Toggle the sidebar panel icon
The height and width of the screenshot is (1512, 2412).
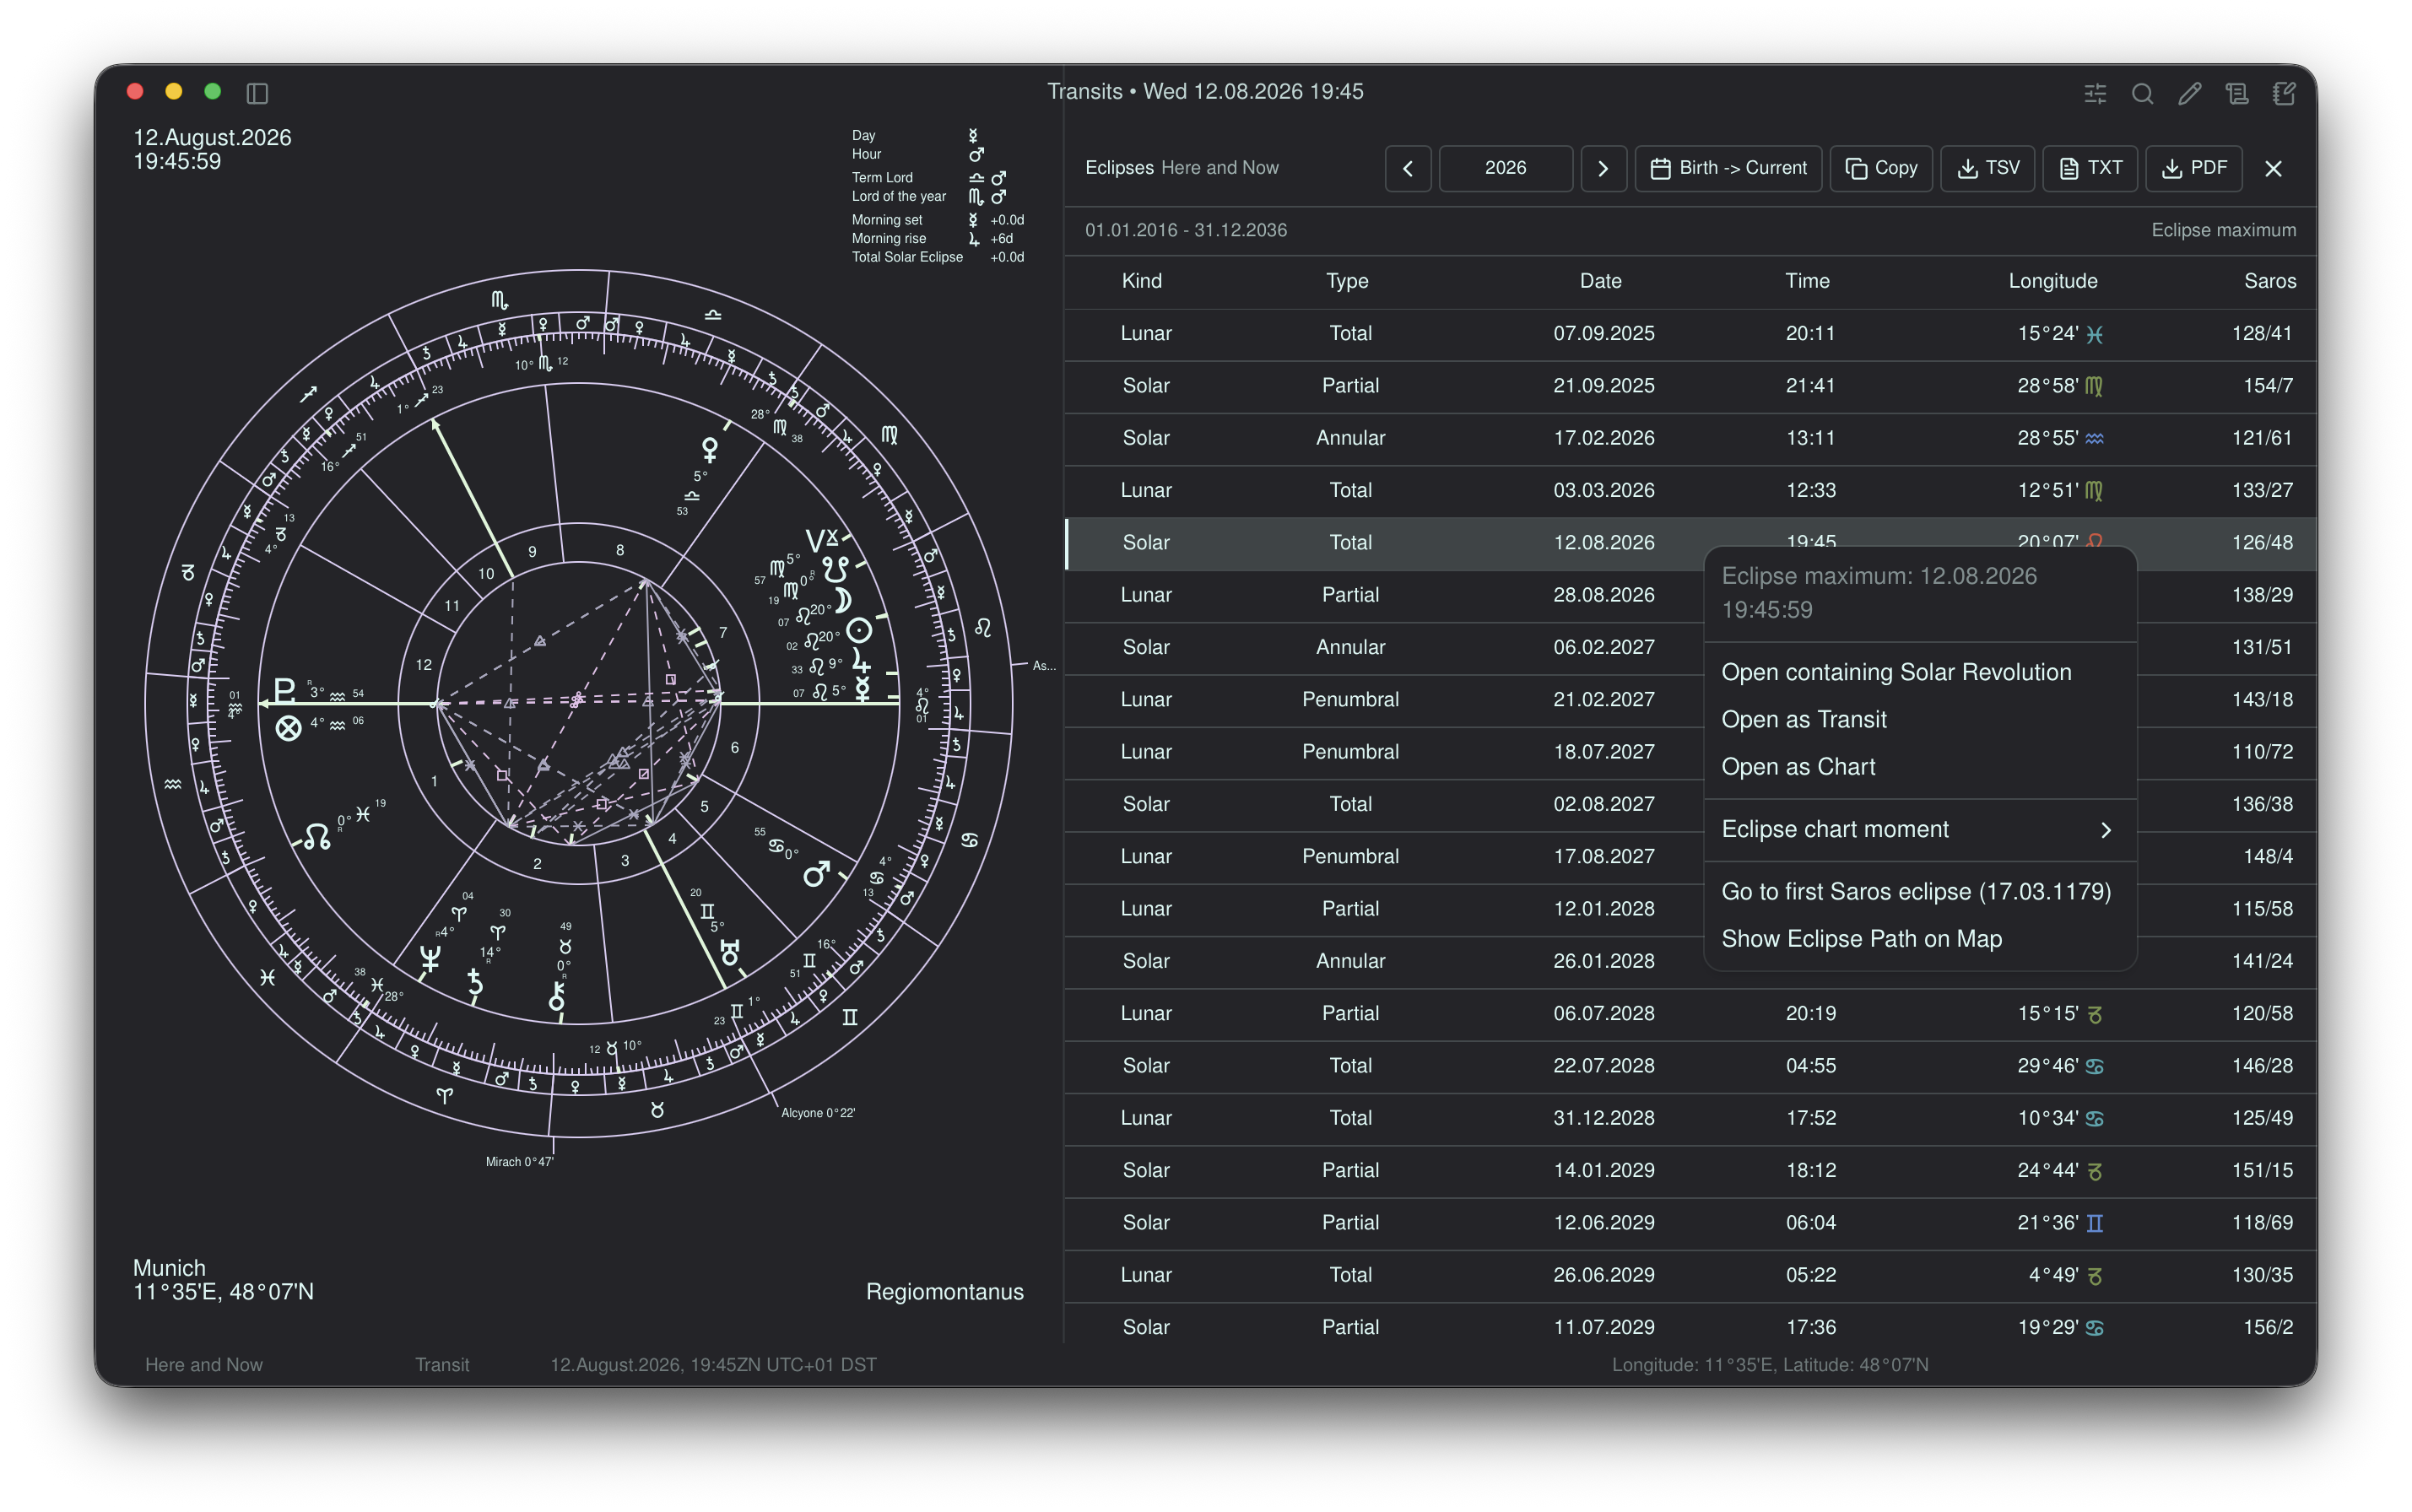tap(257, 93)
